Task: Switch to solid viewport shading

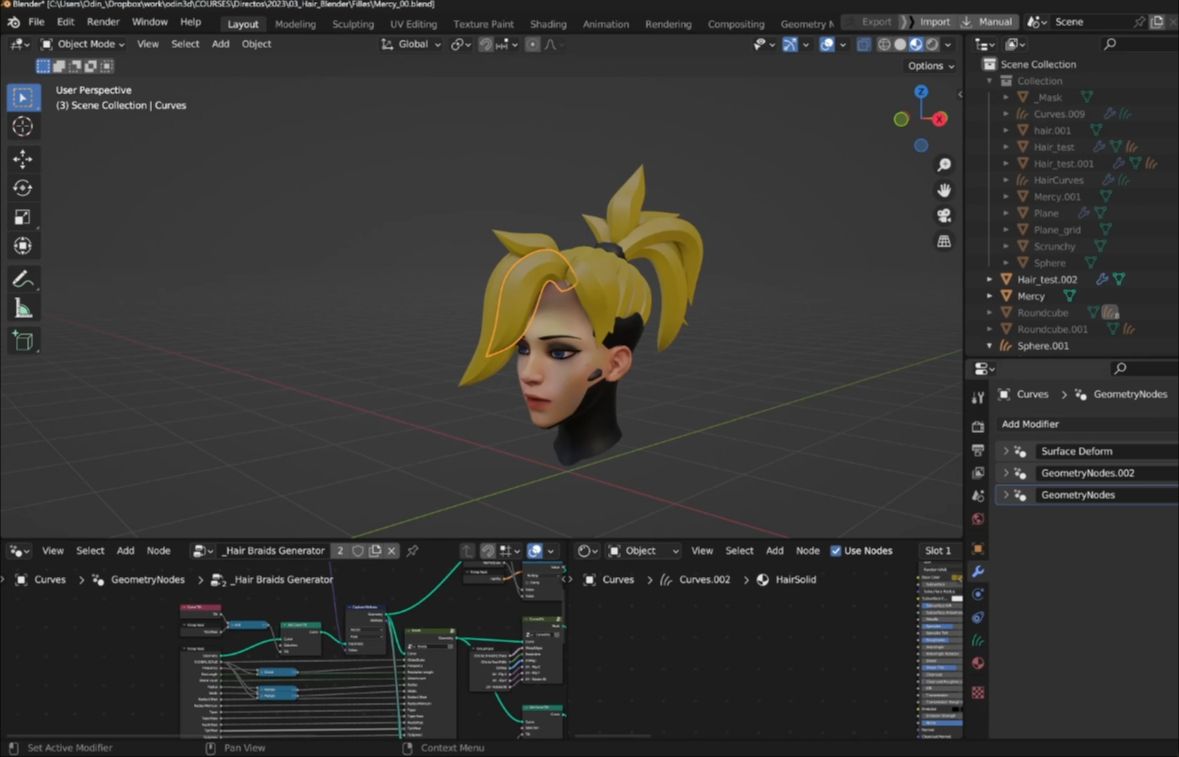Action: click(x=900, y=44)
